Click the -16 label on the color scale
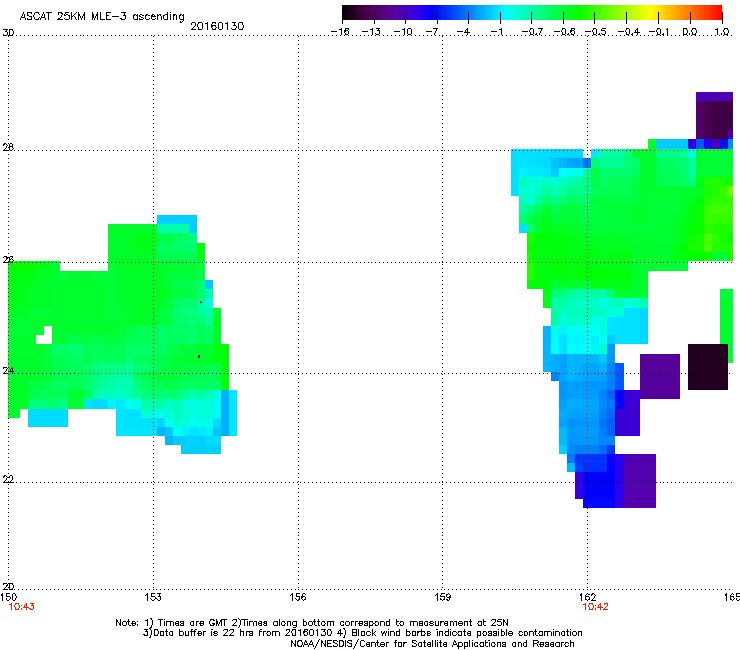The height and width of the screenshot is (650, 740). (340, 32)
